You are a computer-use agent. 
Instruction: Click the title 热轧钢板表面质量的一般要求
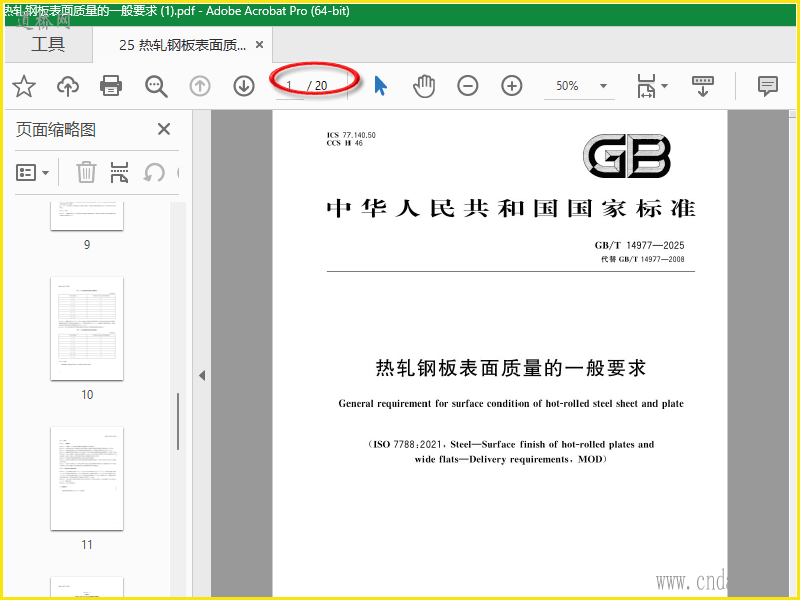point(511,368)
